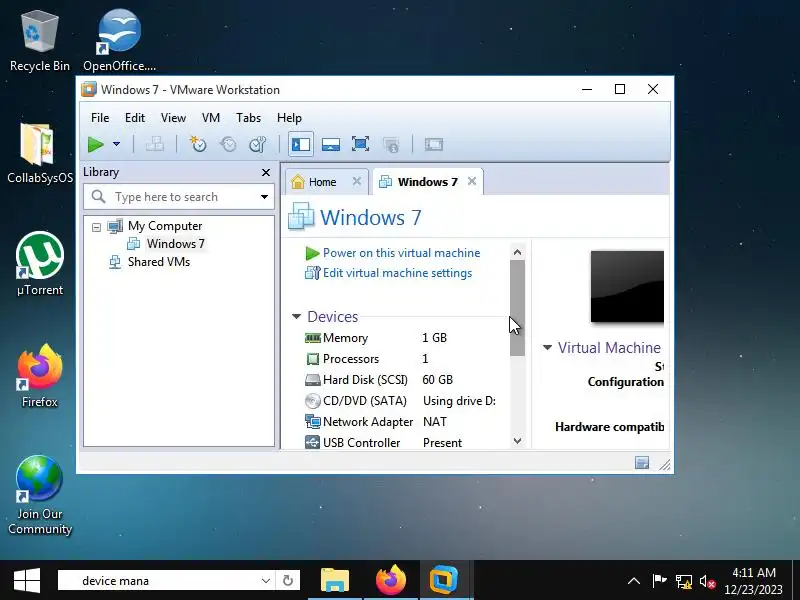Viewport: 800px width, 600px height.
Task: Click the VMware Workstation taskbar icon
Action: coord(444,581)
